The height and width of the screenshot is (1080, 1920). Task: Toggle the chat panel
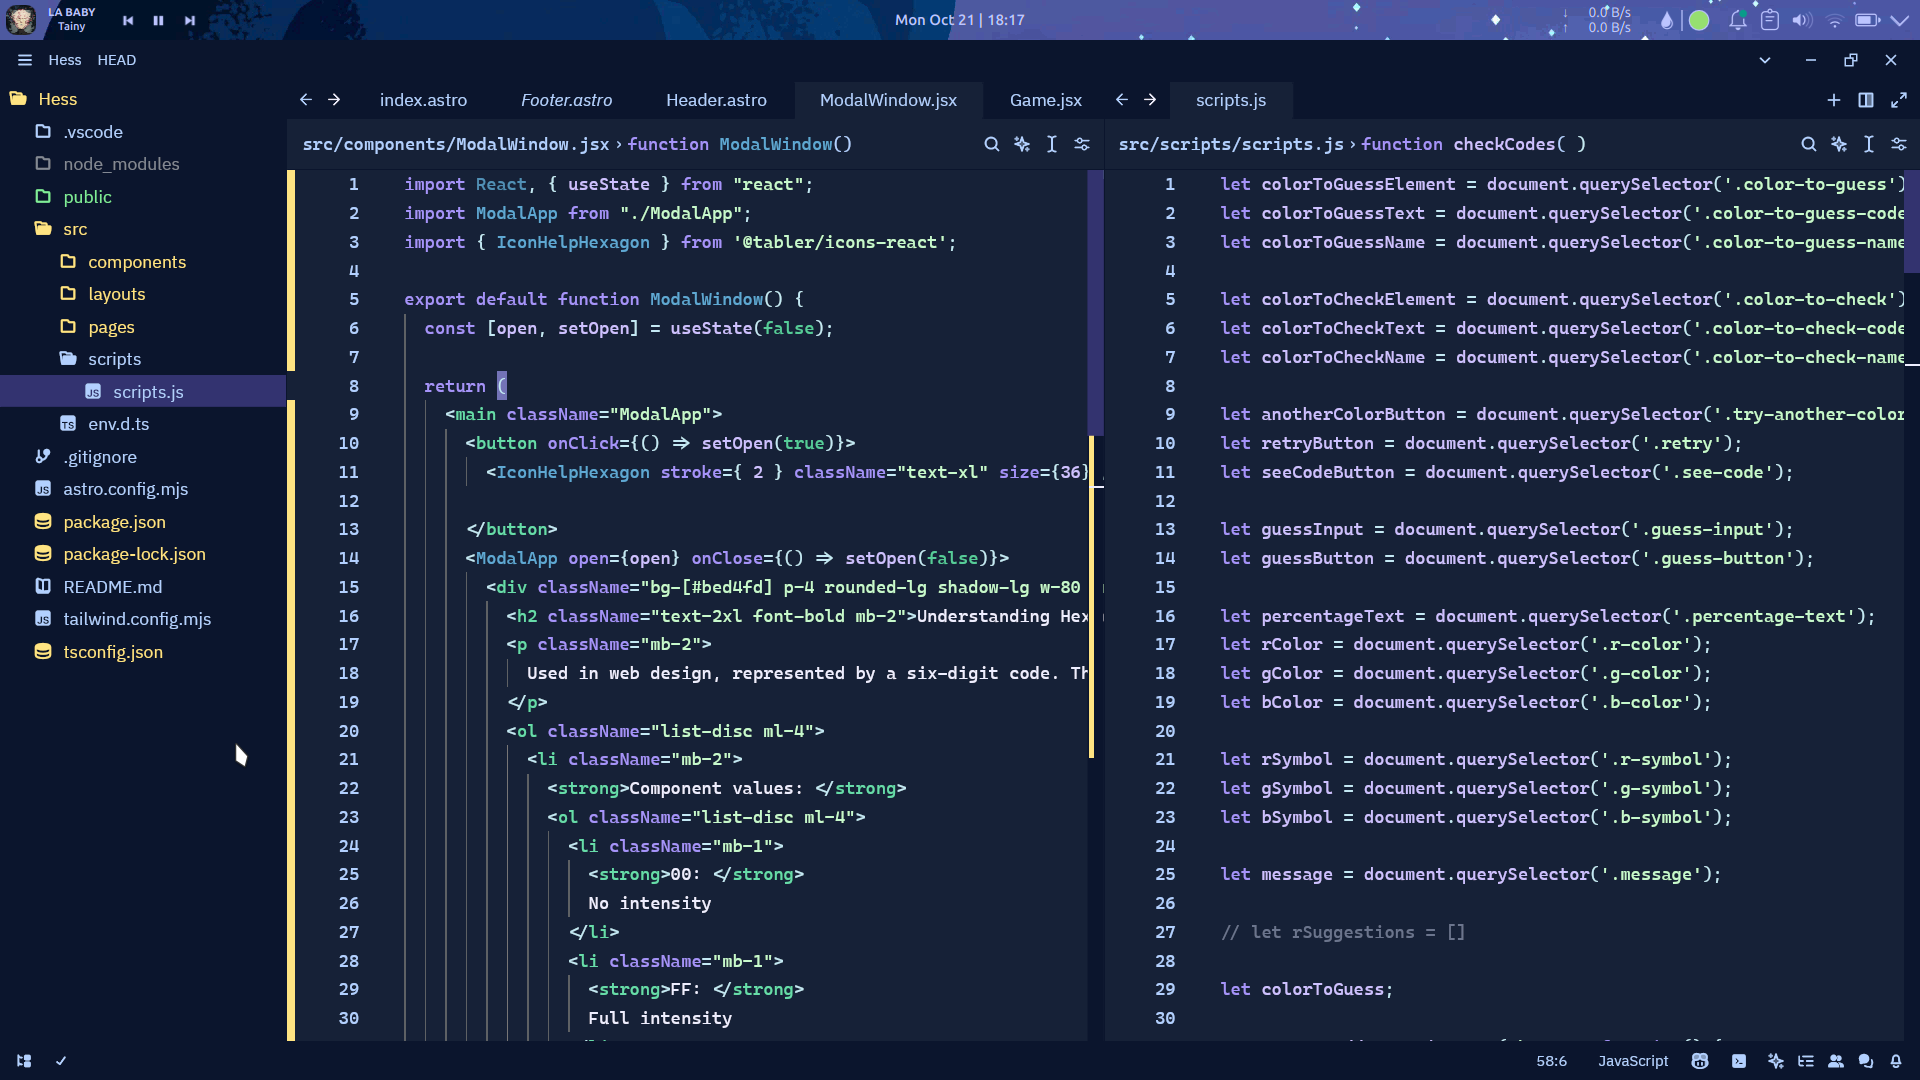(x=1866, y=1061)
